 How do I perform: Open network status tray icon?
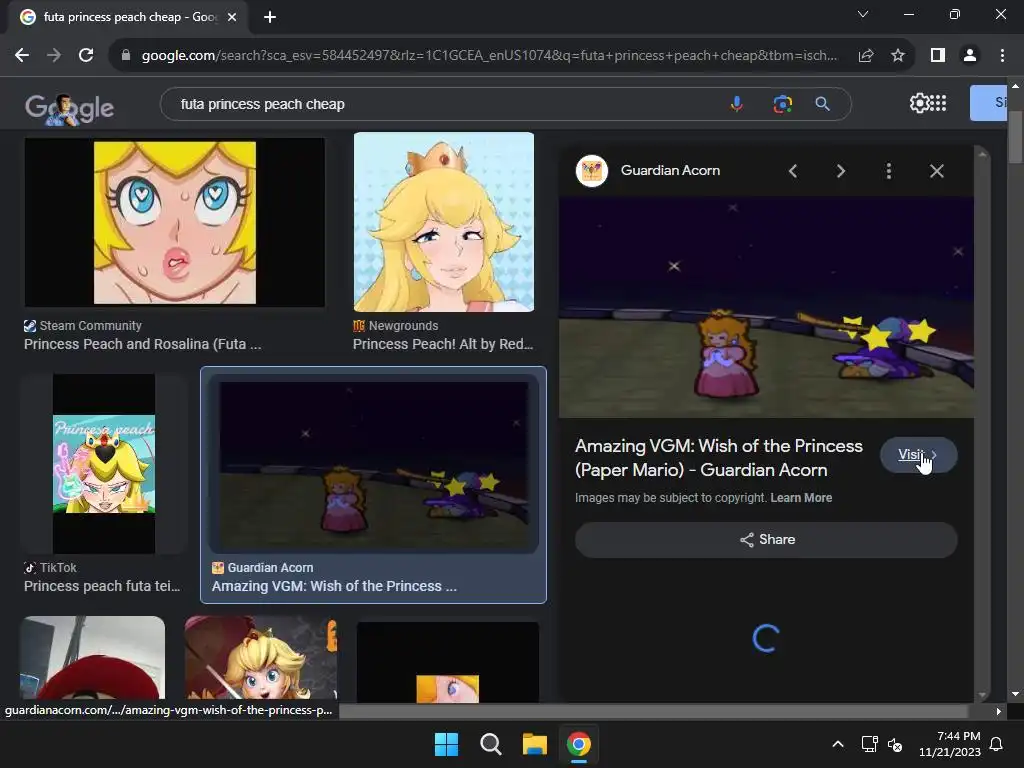click(x=869, y=744)
